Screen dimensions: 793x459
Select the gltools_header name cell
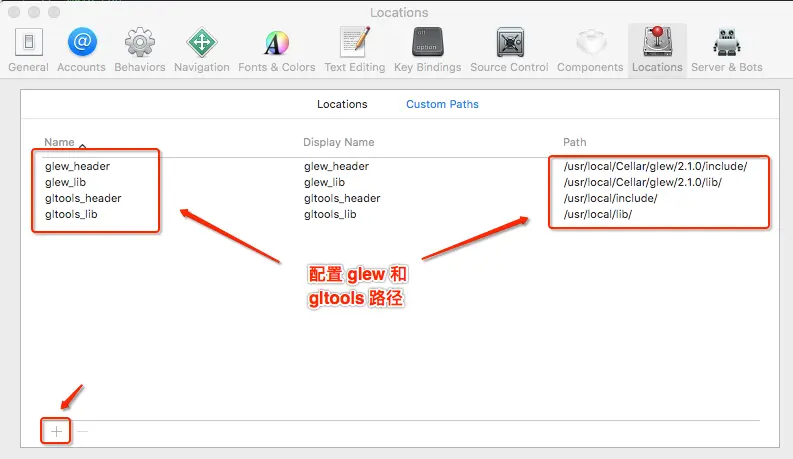click(83, 198)
